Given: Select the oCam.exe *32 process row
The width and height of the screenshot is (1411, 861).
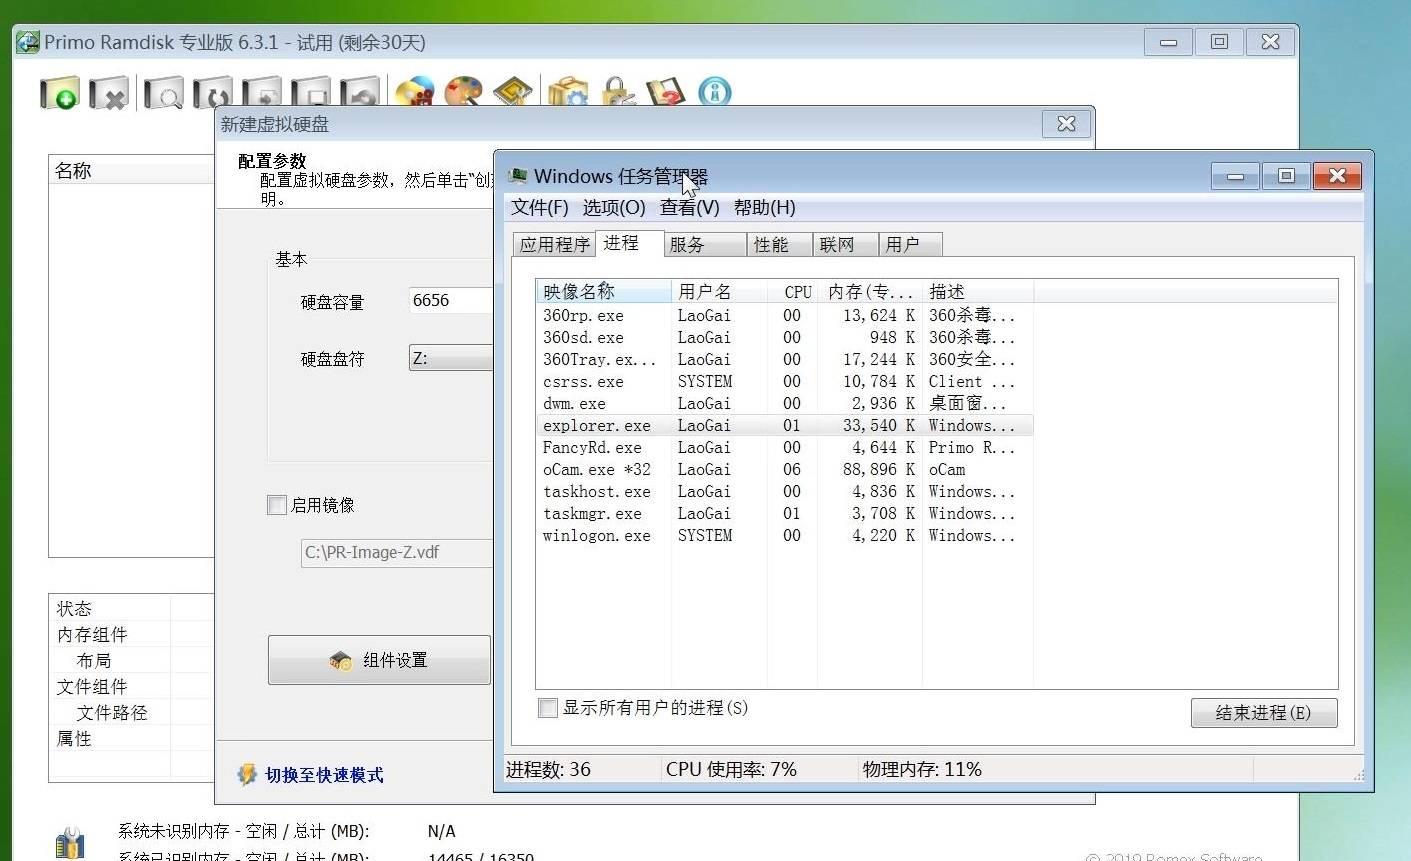Looking at the screenshot, I should pyautogui.click(x=784, y=469).
